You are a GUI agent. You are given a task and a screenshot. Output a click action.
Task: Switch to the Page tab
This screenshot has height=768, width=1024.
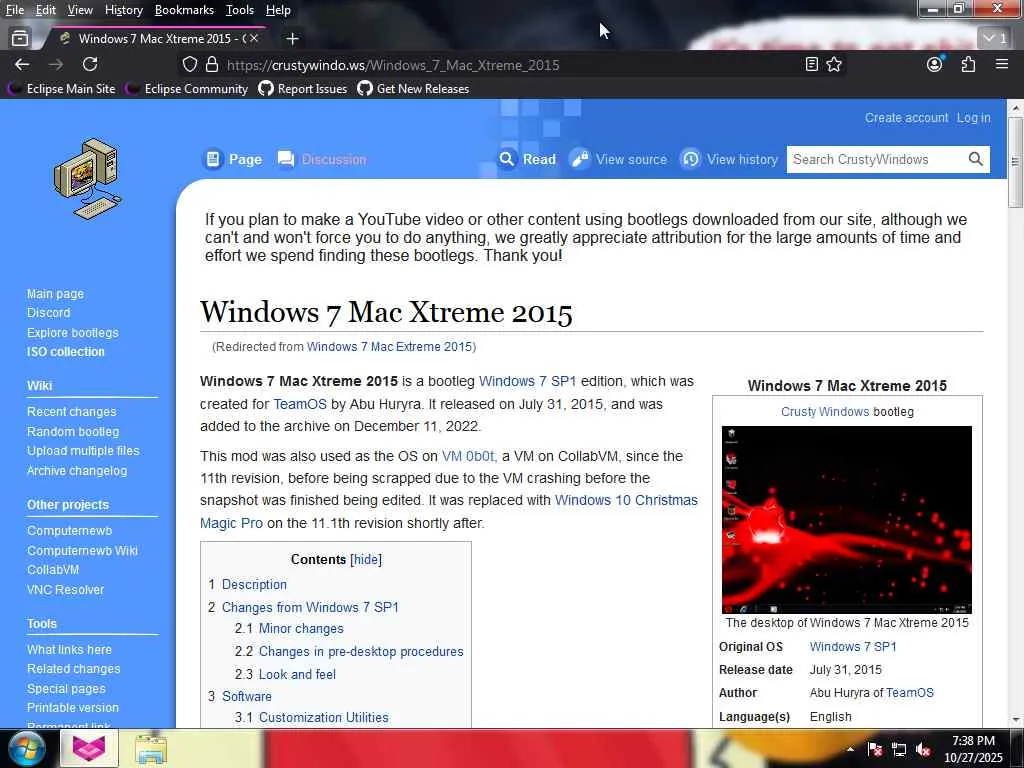click(x=233, y=159)
